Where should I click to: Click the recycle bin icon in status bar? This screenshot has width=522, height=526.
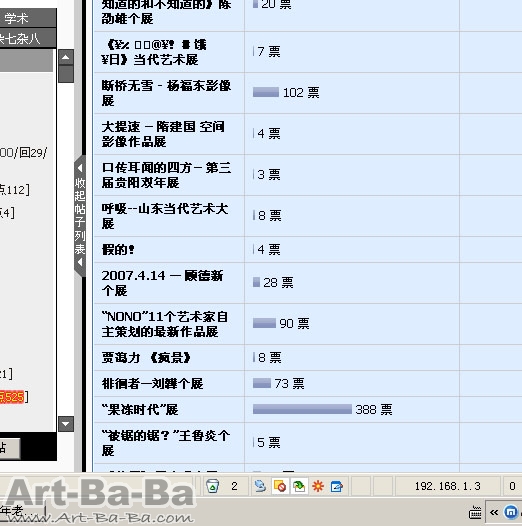pos(212,486)
